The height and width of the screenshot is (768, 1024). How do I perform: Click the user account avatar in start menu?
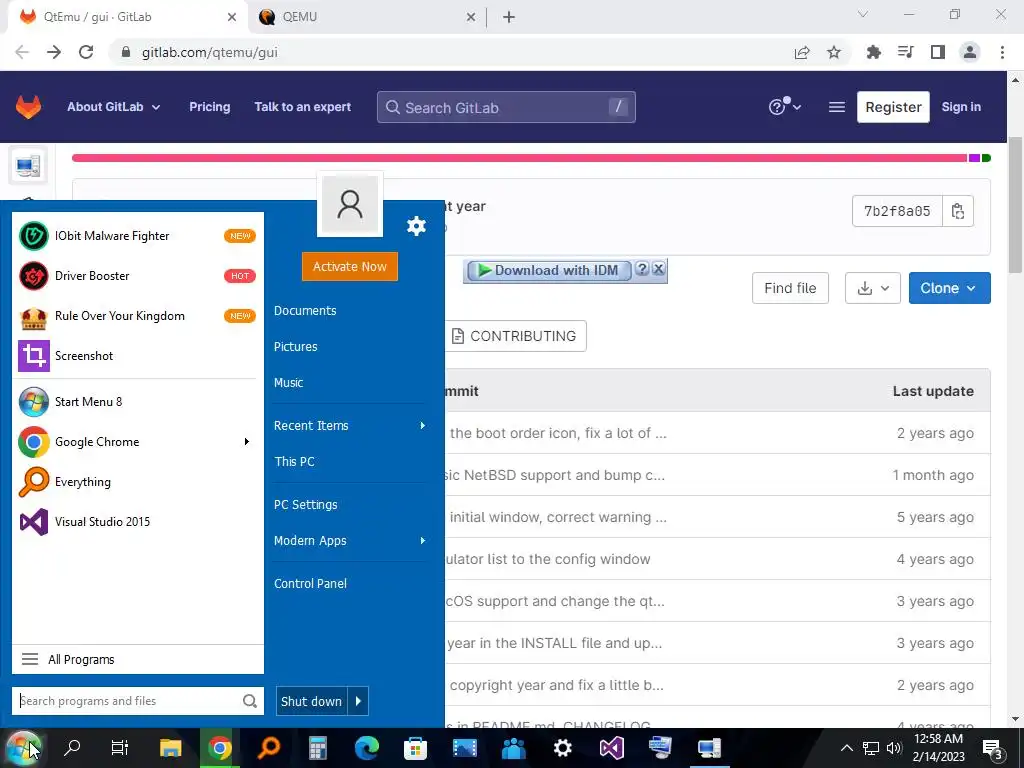[349, 204]
